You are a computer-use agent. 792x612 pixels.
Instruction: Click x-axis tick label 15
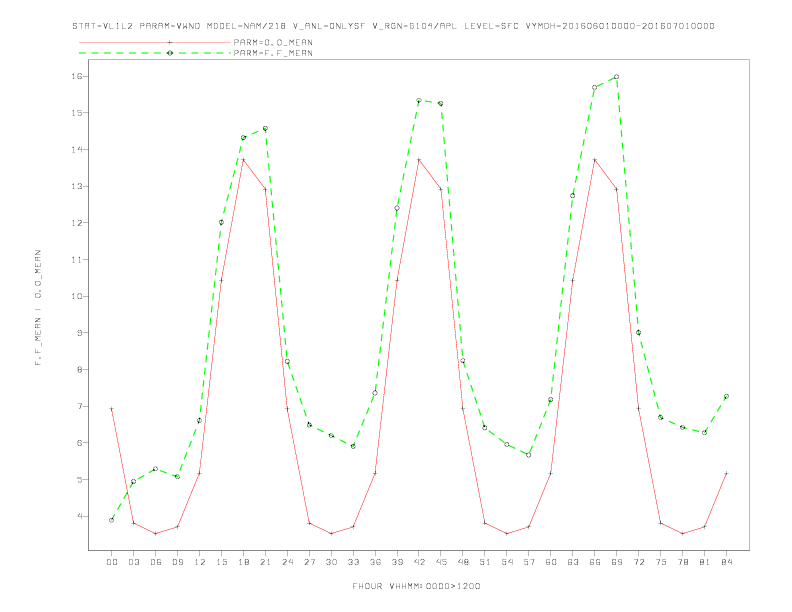point(221,562)
